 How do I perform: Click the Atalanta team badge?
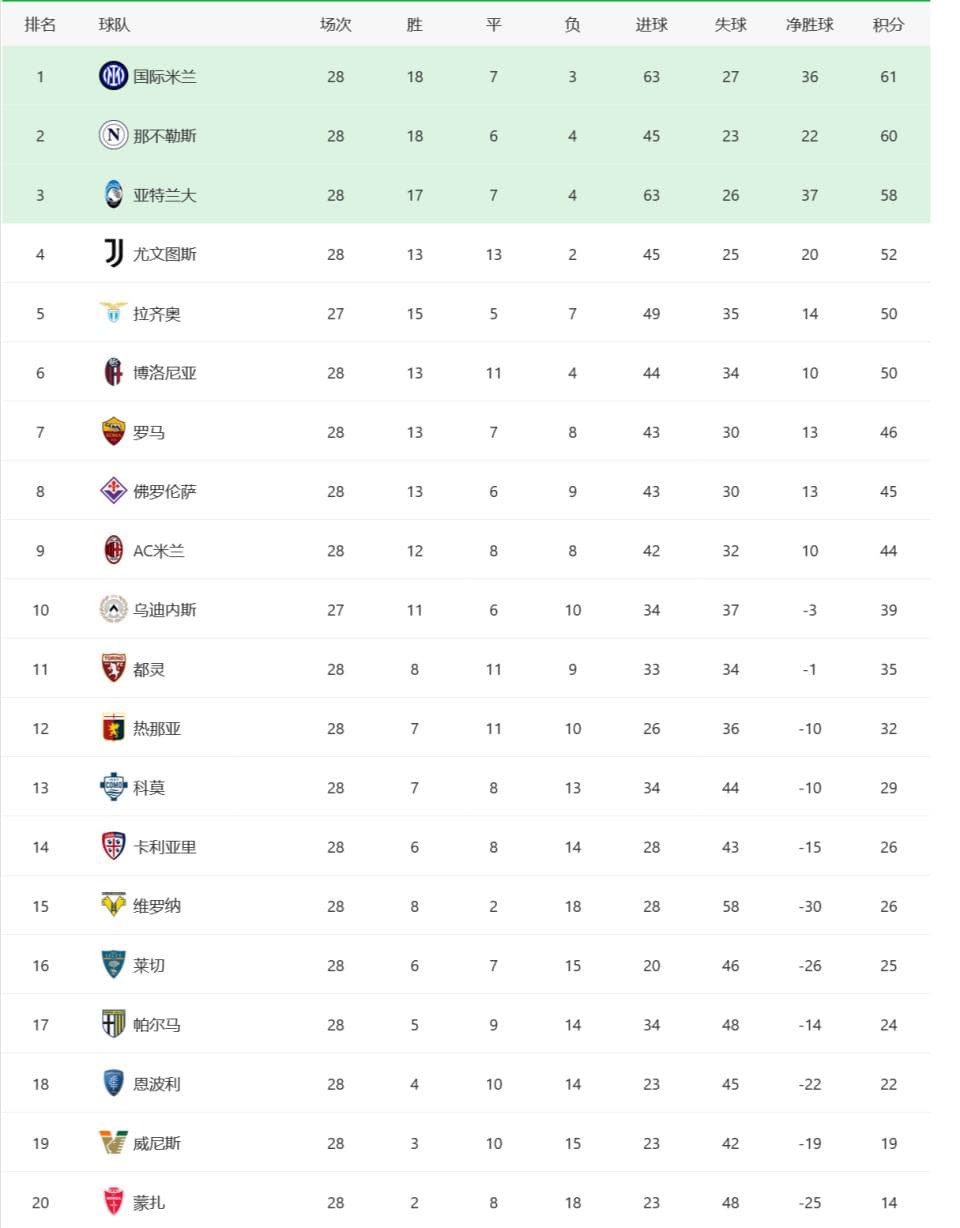click(x=113, y=195)
